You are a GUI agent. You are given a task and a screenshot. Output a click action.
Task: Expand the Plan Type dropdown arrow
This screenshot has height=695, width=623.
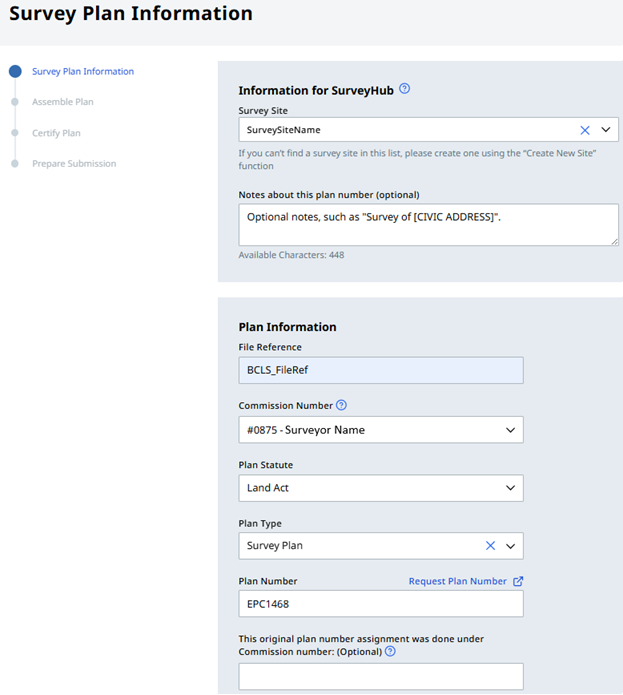pyautogui.click(x=510, y=546)
